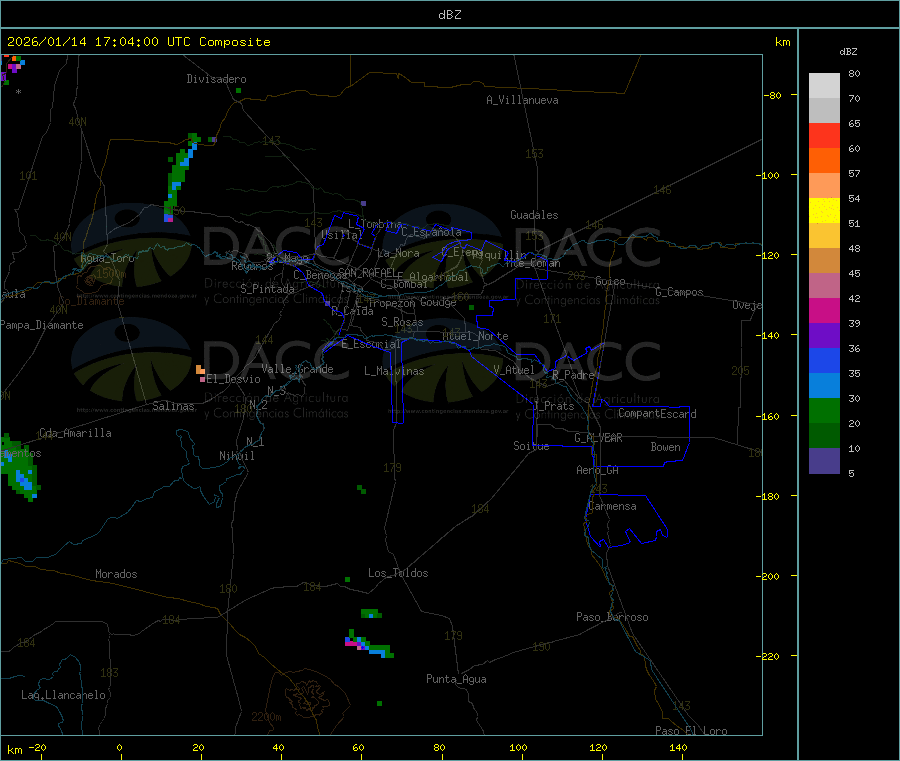Click the green 20-30 dBZ legend swatch
Screen dimensions: 900x761
pyautogui.click(x=824, y=410)
